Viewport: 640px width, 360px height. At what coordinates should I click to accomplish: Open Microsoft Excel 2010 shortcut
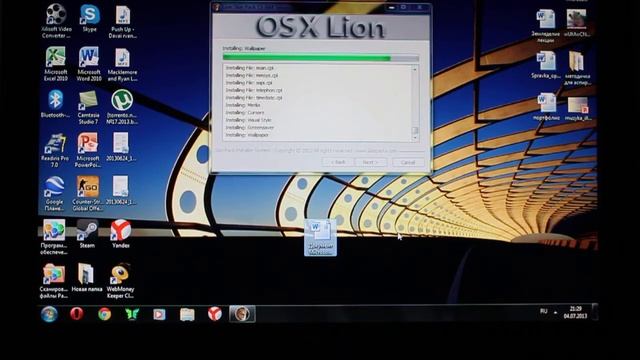(56, 64)
